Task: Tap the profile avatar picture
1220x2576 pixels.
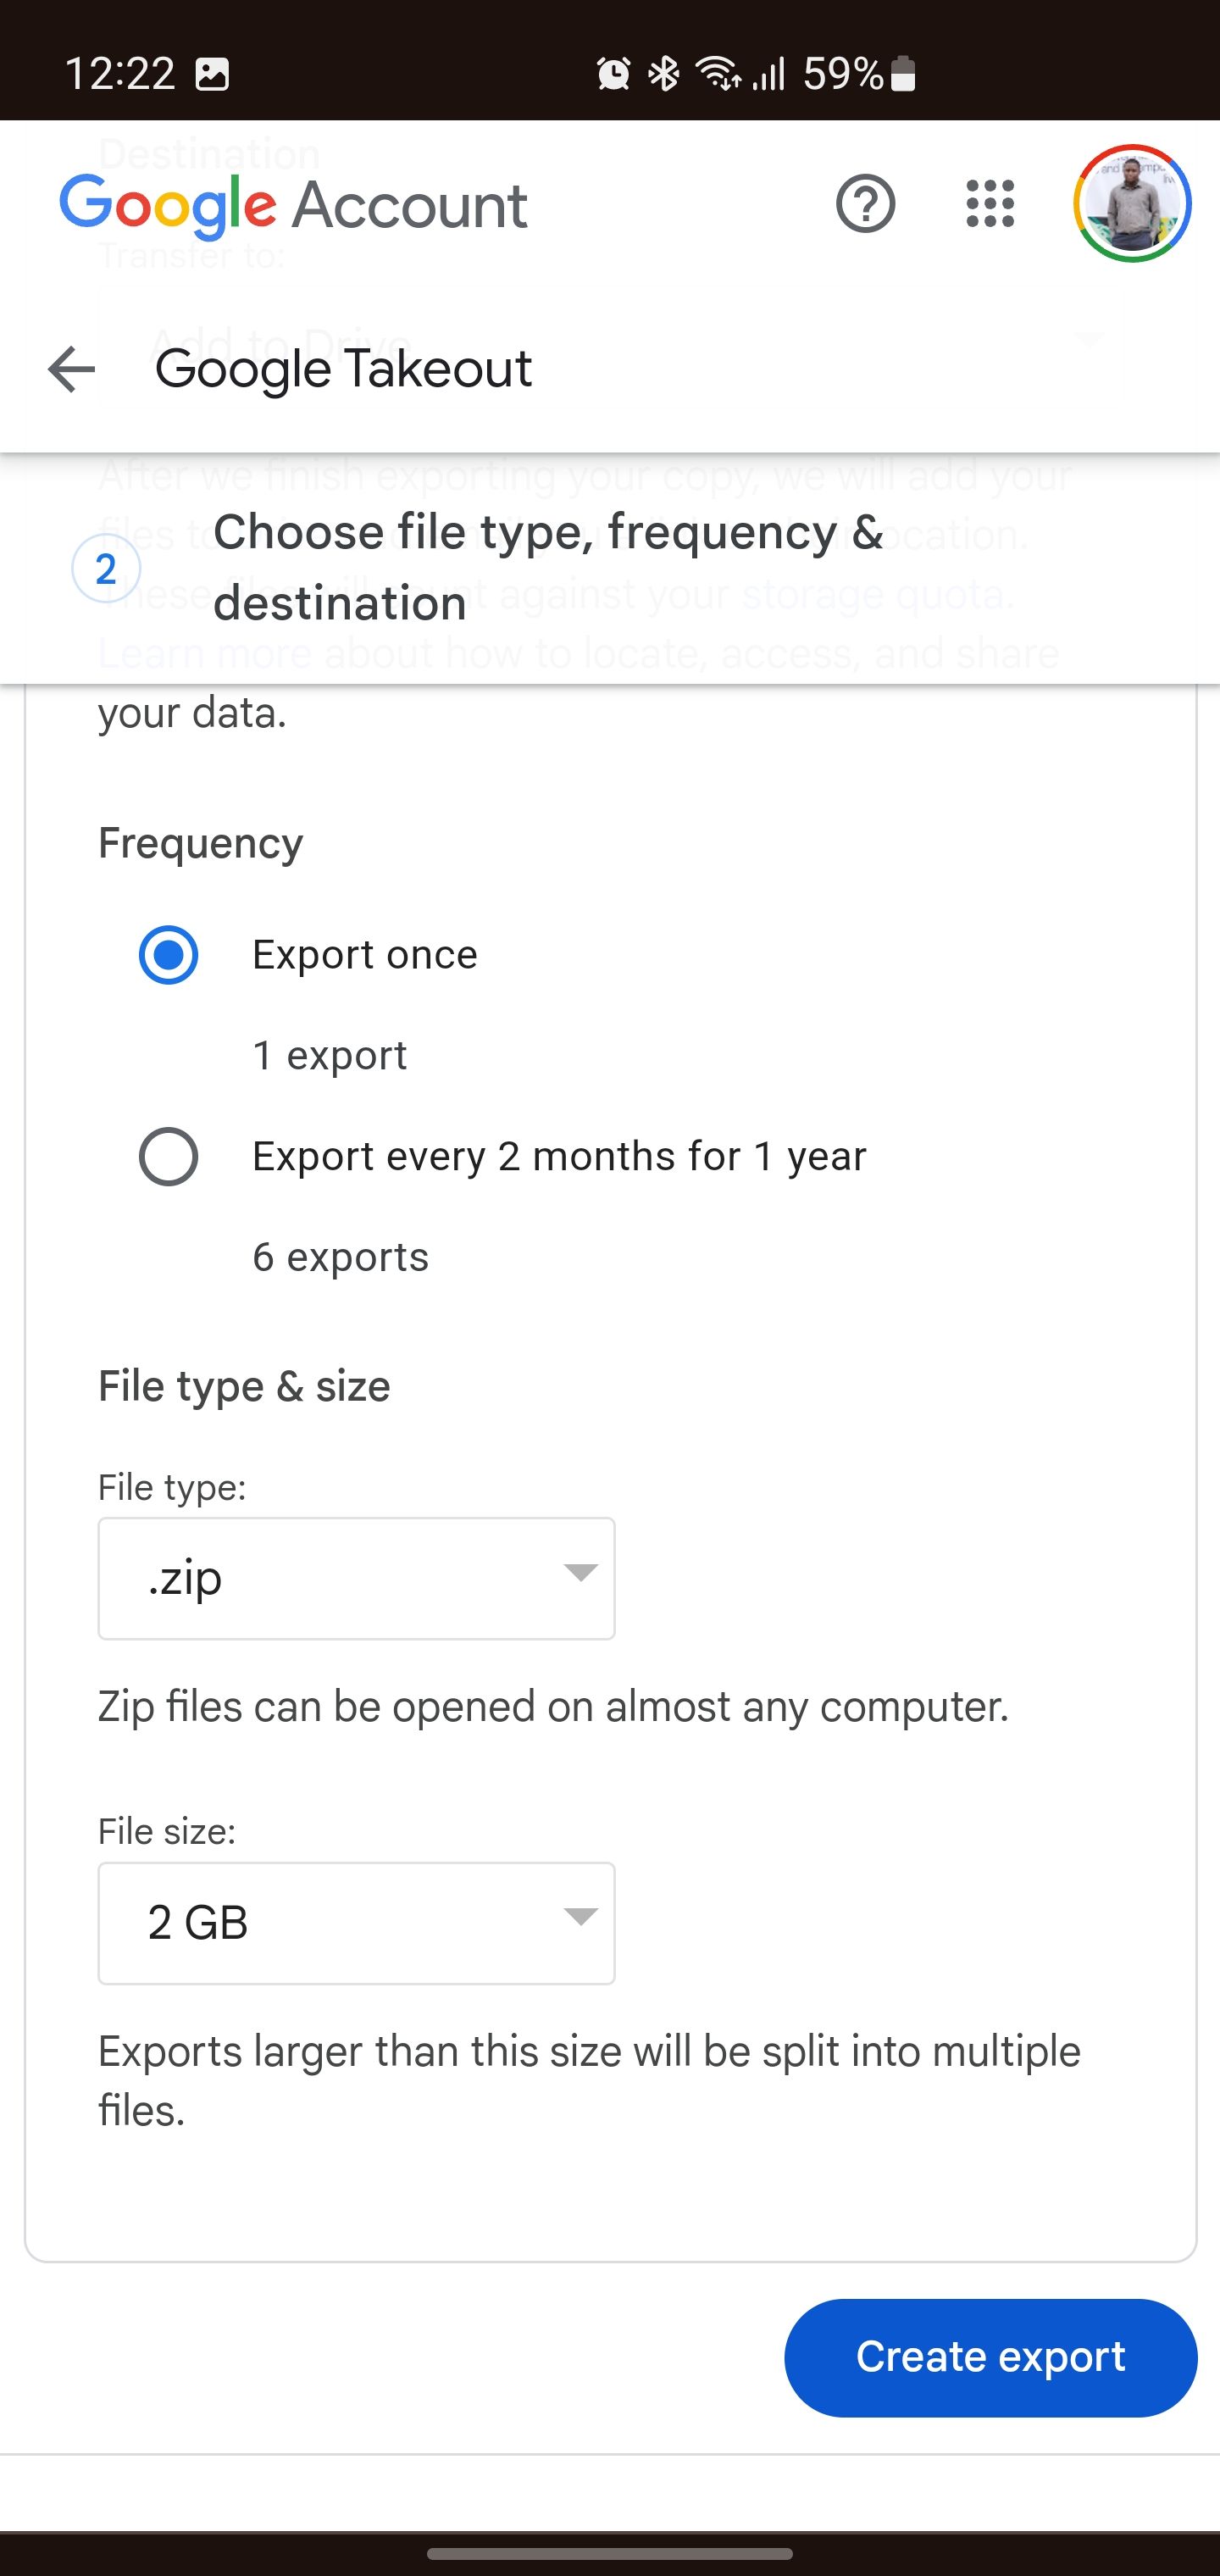Action: (x=1132, y=204)
